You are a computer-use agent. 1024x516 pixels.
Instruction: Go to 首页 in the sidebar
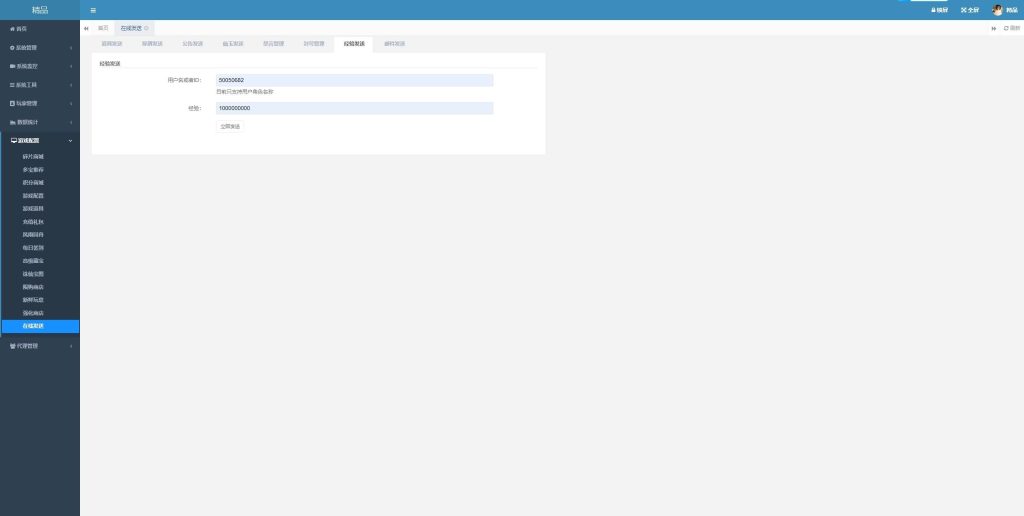pyautogui.click(x=20, y=29)
